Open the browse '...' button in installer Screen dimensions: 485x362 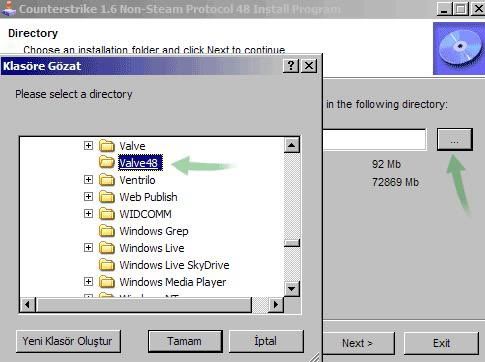tap(455, 140)
